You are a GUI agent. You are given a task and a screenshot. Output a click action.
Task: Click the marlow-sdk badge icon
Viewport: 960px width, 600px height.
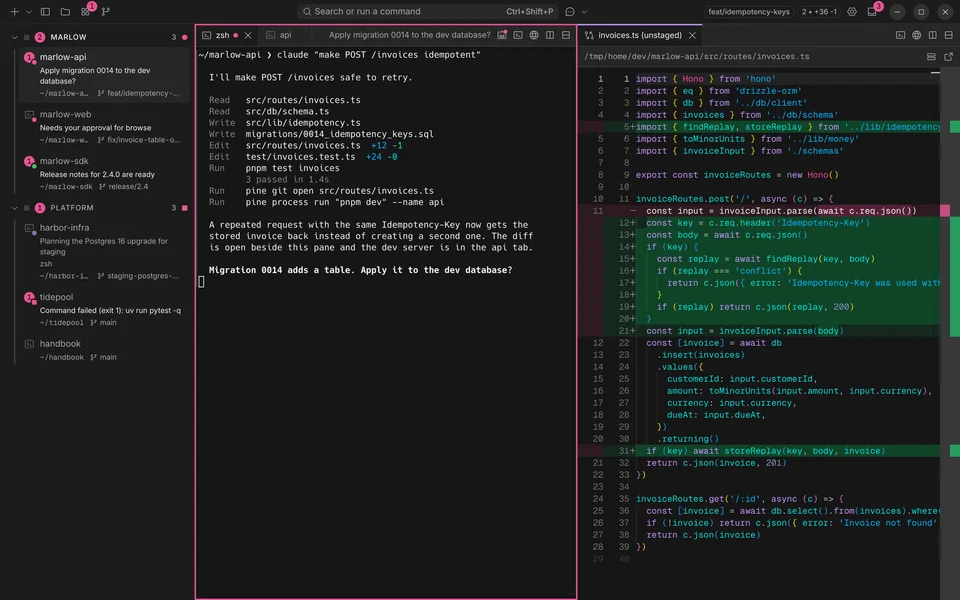(29, 162)
